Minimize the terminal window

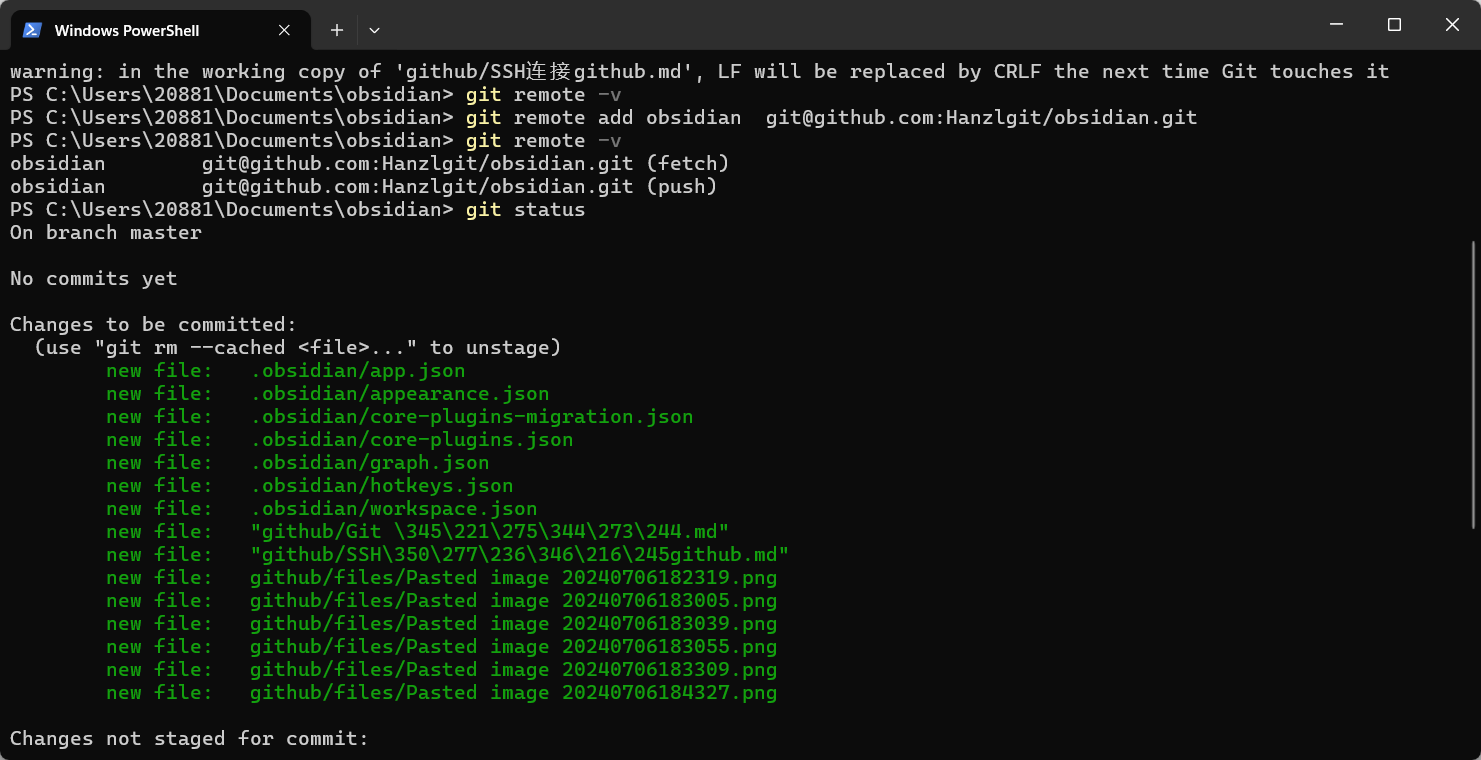tap(1336, 24)
